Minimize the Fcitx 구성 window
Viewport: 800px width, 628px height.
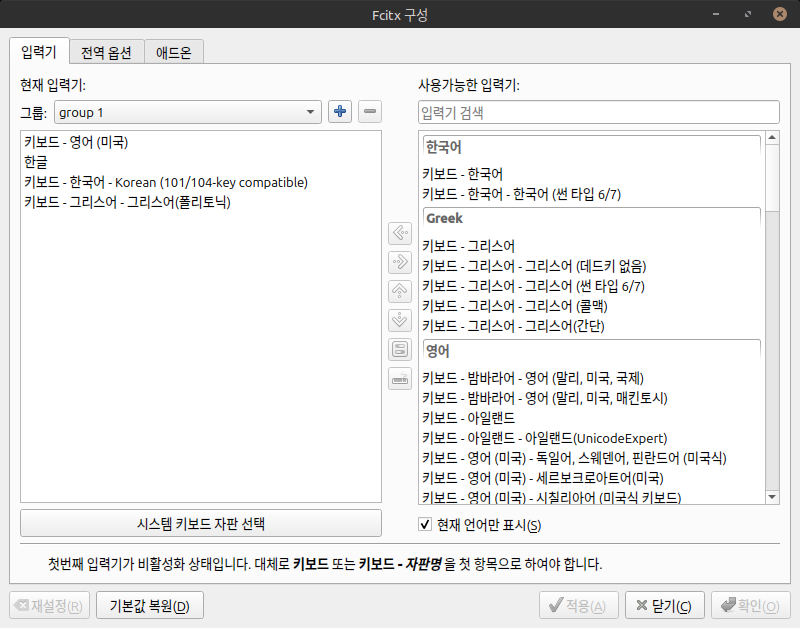716,14
